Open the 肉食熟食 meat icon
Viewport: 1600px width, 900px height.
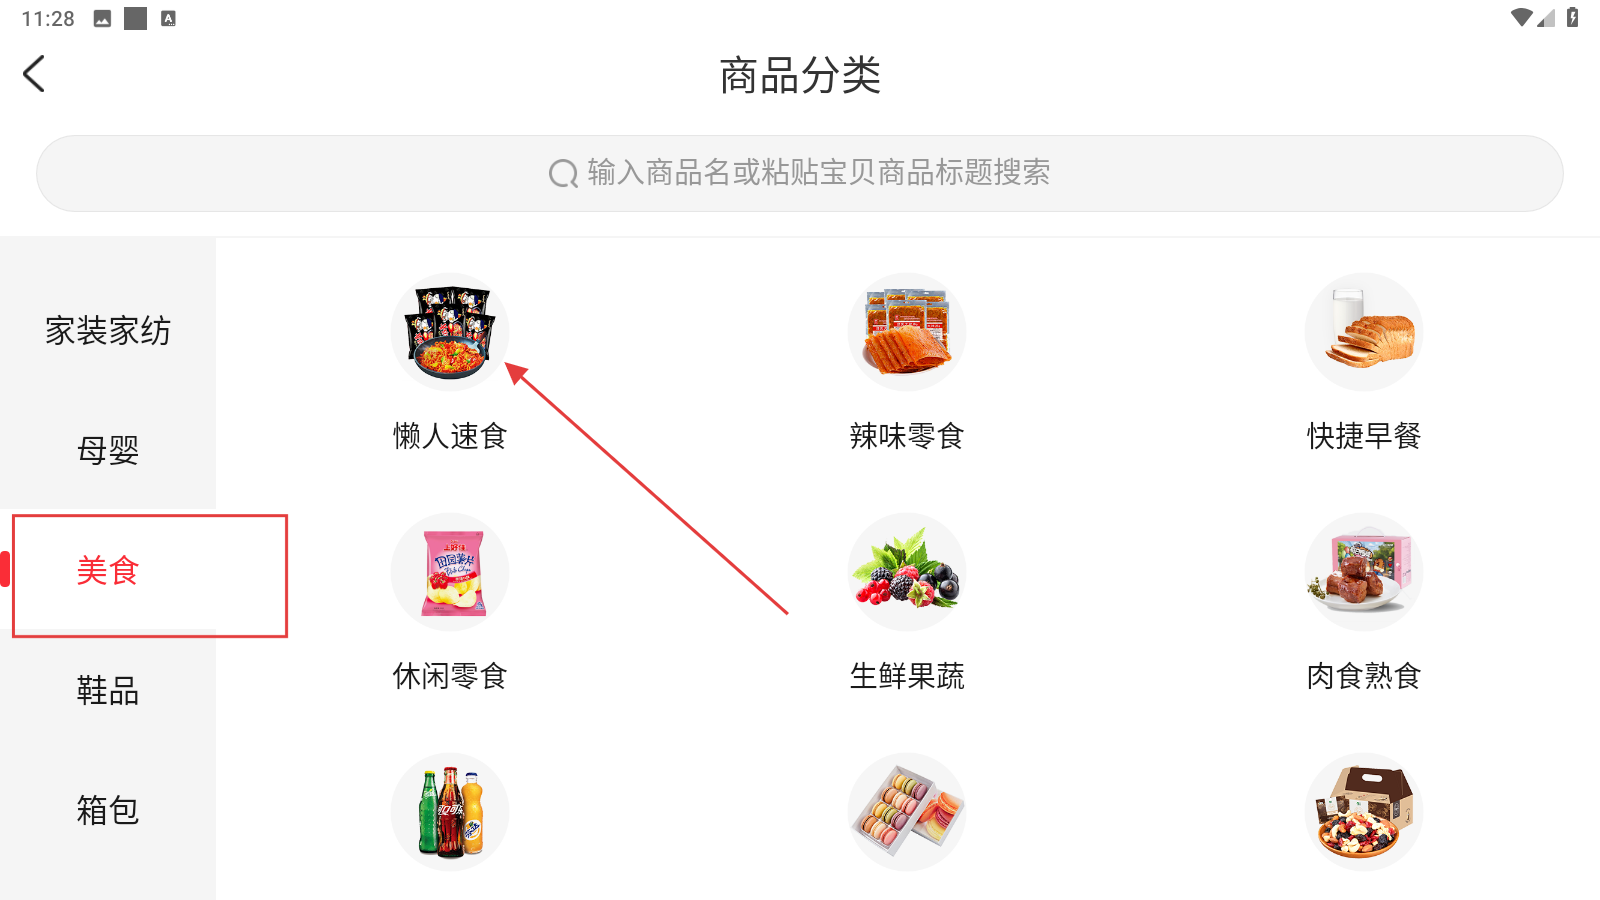pos(1364,572)
